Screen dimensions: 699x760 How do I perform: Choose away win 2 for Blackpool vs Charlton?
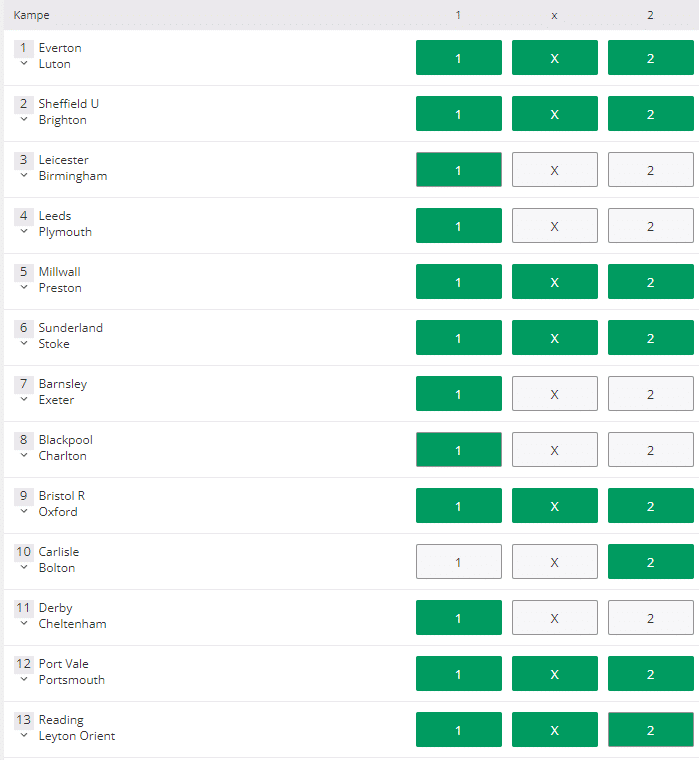point(651,449)
